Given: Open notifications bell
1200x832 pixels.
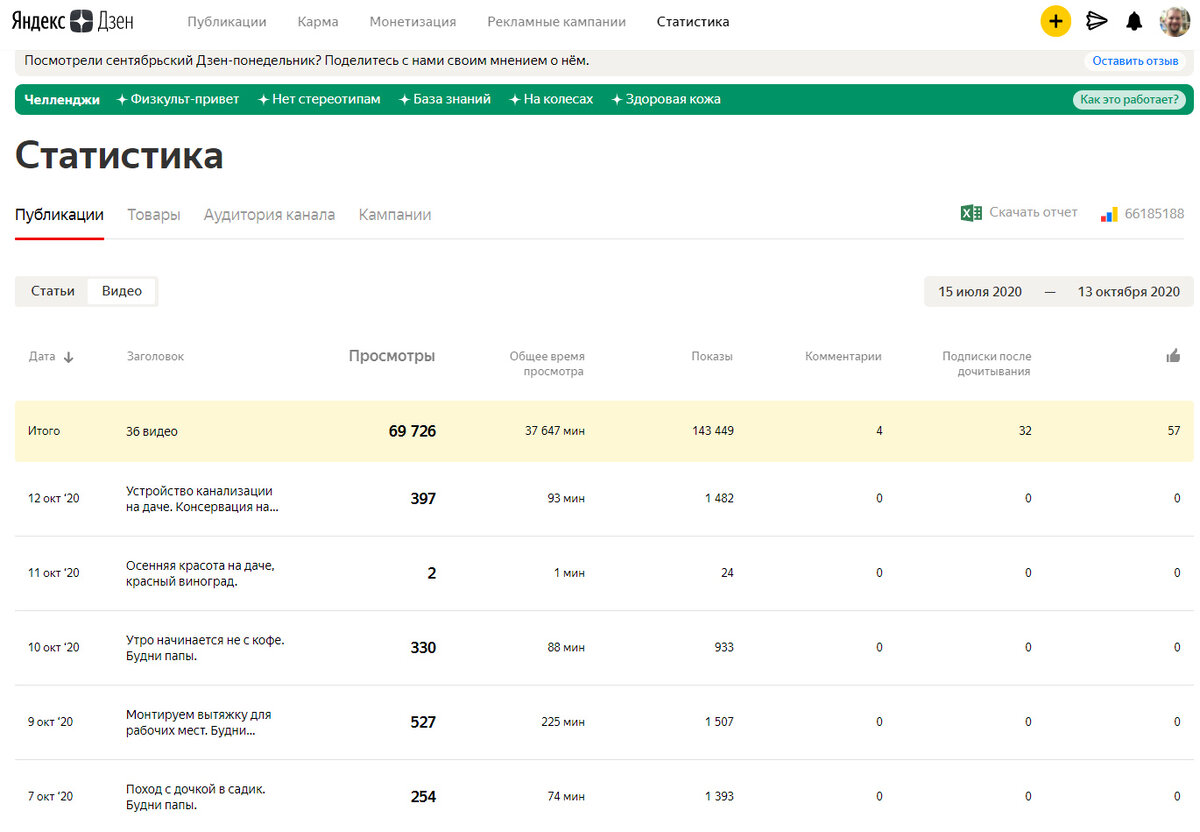Looking at the screenshot, I should pos(1134,21).
